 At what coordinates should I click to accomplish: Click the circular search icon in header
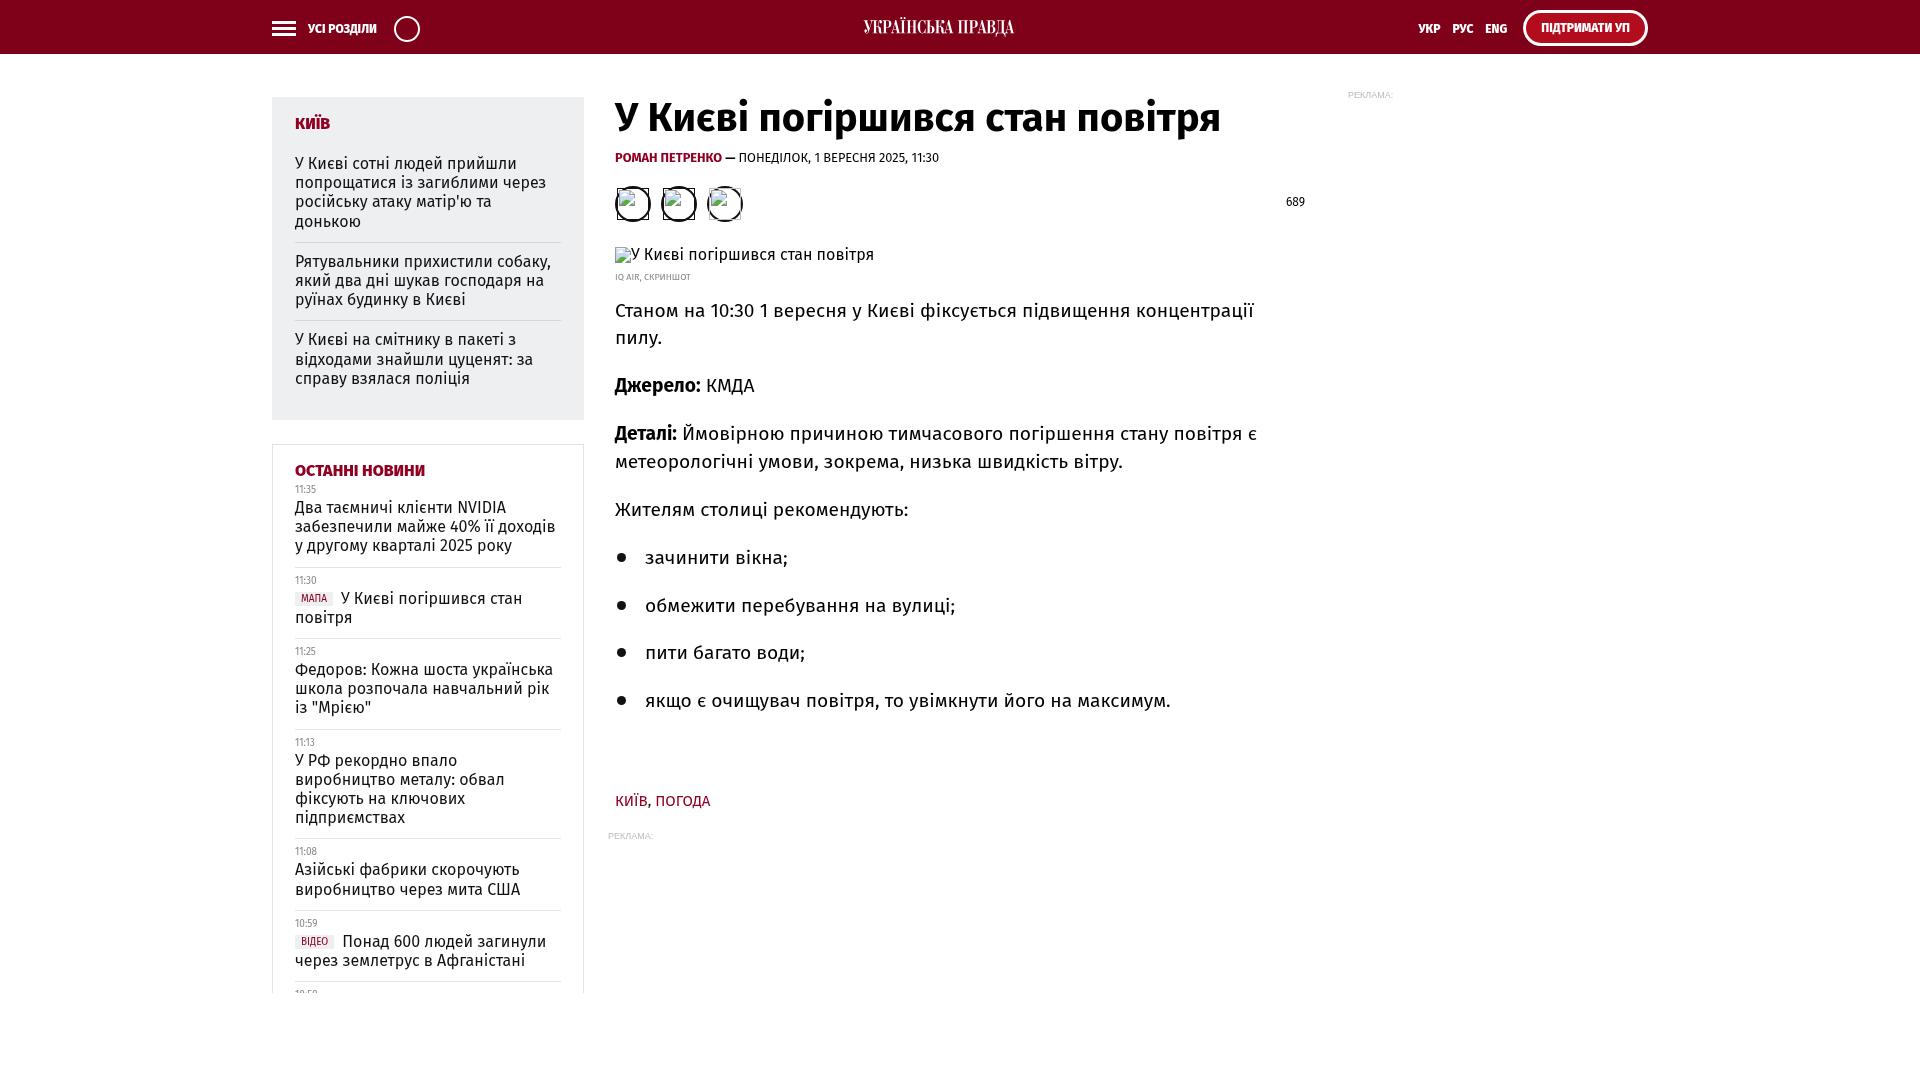[407, 29]
